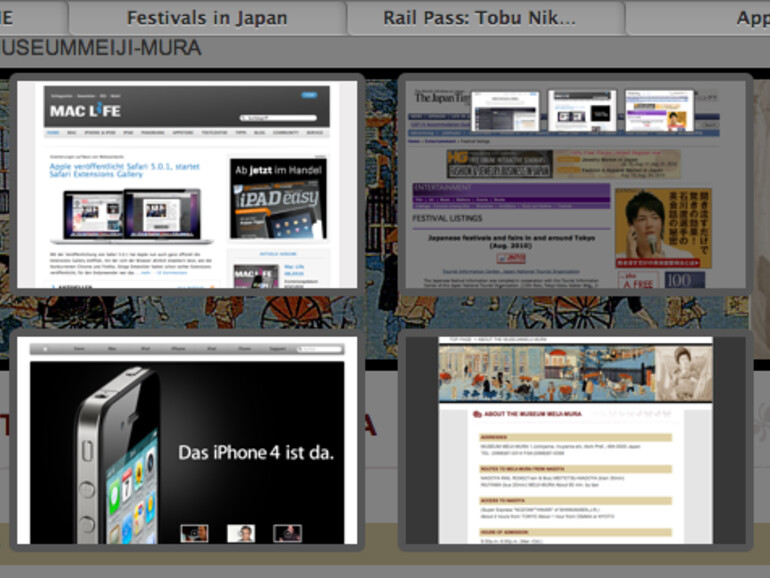Open the Japan Times festival listings thumbnail
The width and height of the screenshot is (770, 578).
(x=575, y=185)
